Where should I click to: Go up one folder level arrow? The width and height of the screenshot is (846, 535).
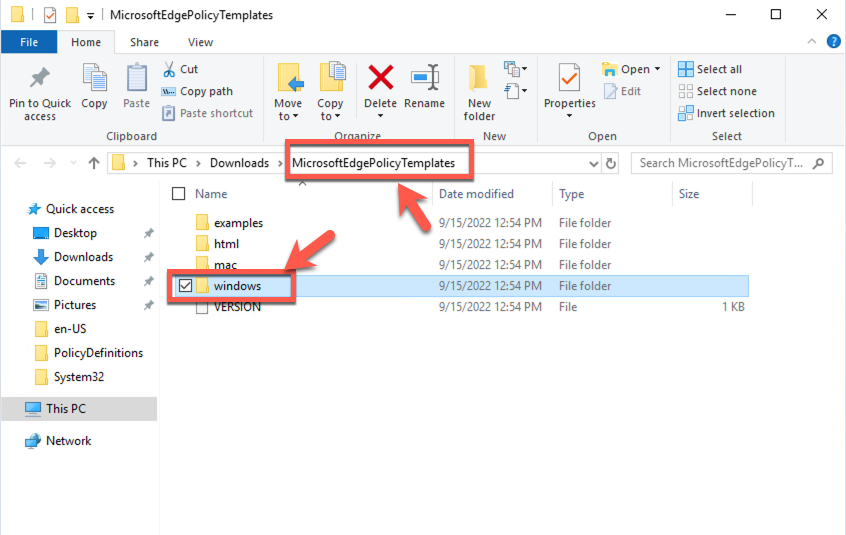pos(94,163)
